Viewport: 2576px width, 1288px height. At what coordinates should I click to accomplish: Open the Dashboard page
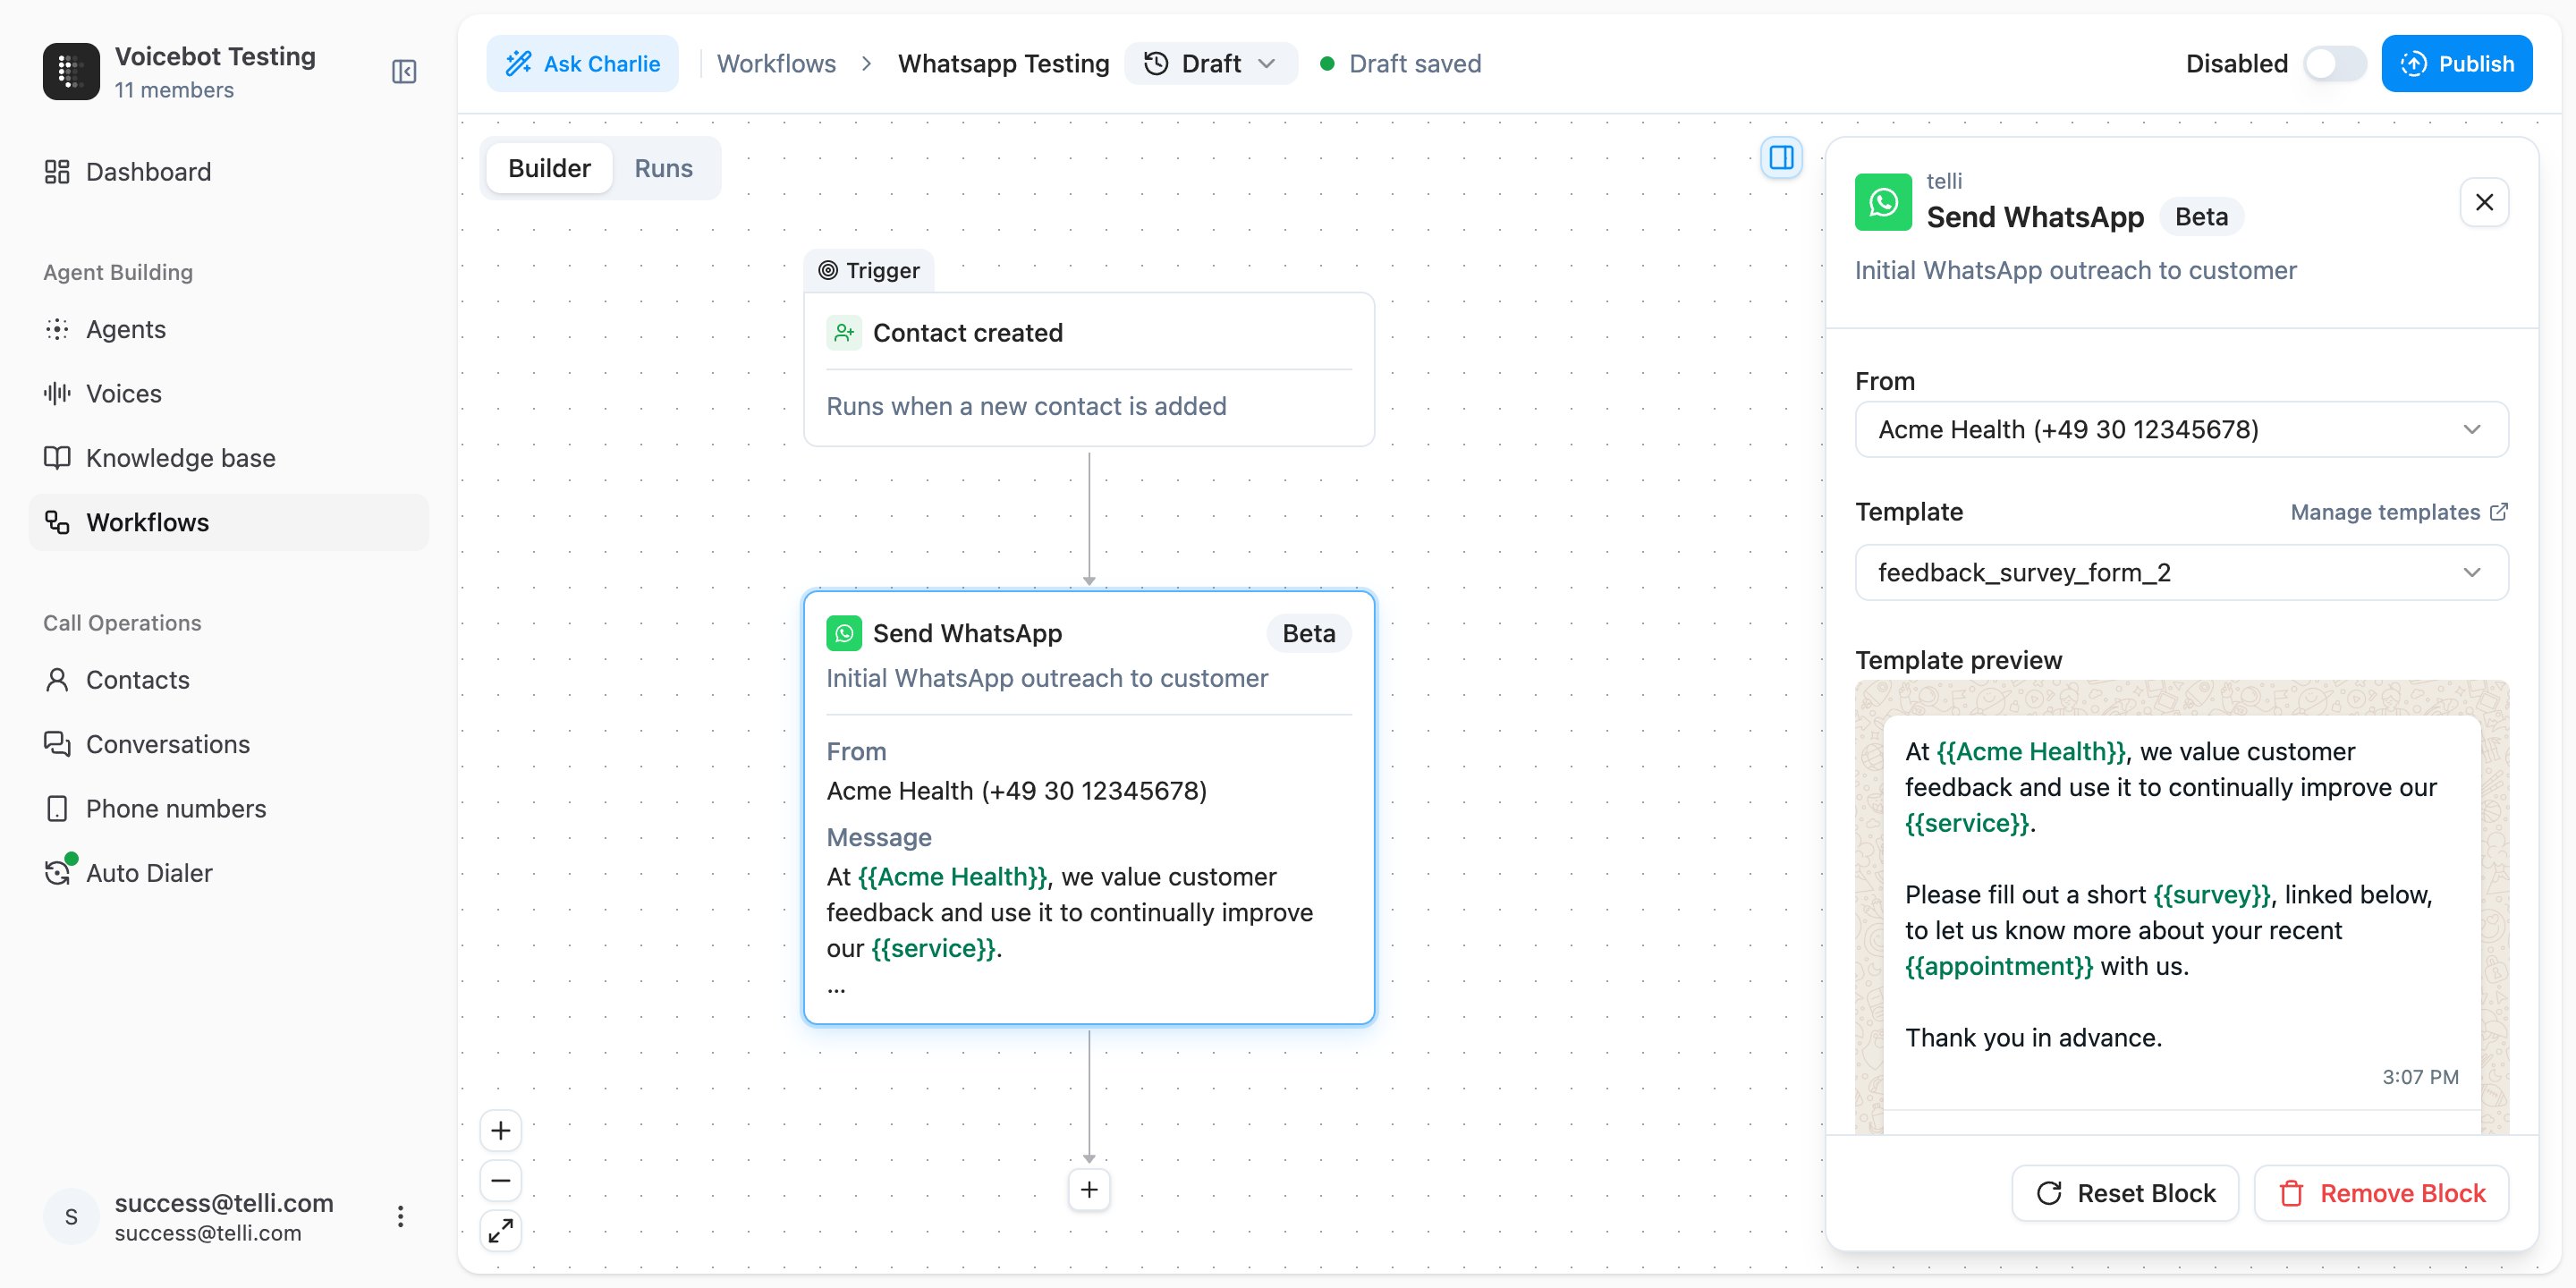click(x=228, y=172)
